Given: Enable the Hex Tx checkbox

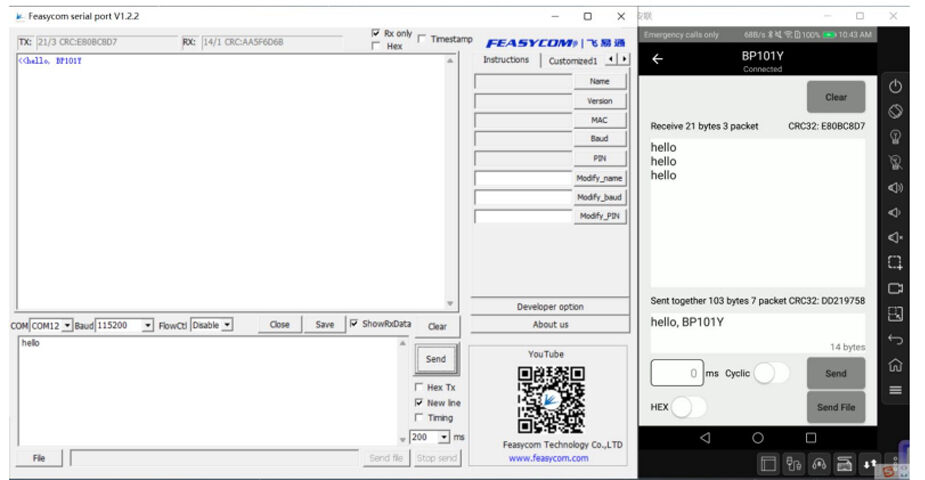Looking at the screenshot, I should click(x=419, y=387).
